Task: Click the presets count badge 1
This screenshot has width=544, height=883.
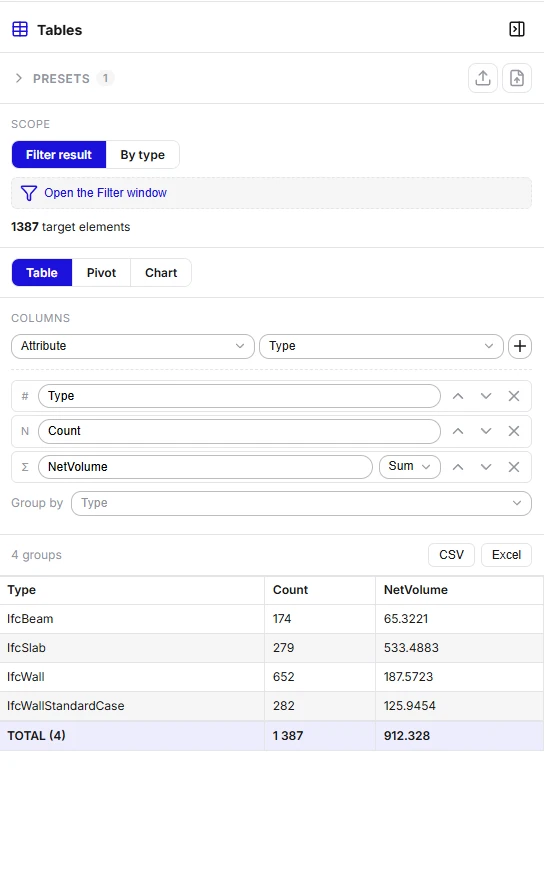Action: tap(105, 78)
